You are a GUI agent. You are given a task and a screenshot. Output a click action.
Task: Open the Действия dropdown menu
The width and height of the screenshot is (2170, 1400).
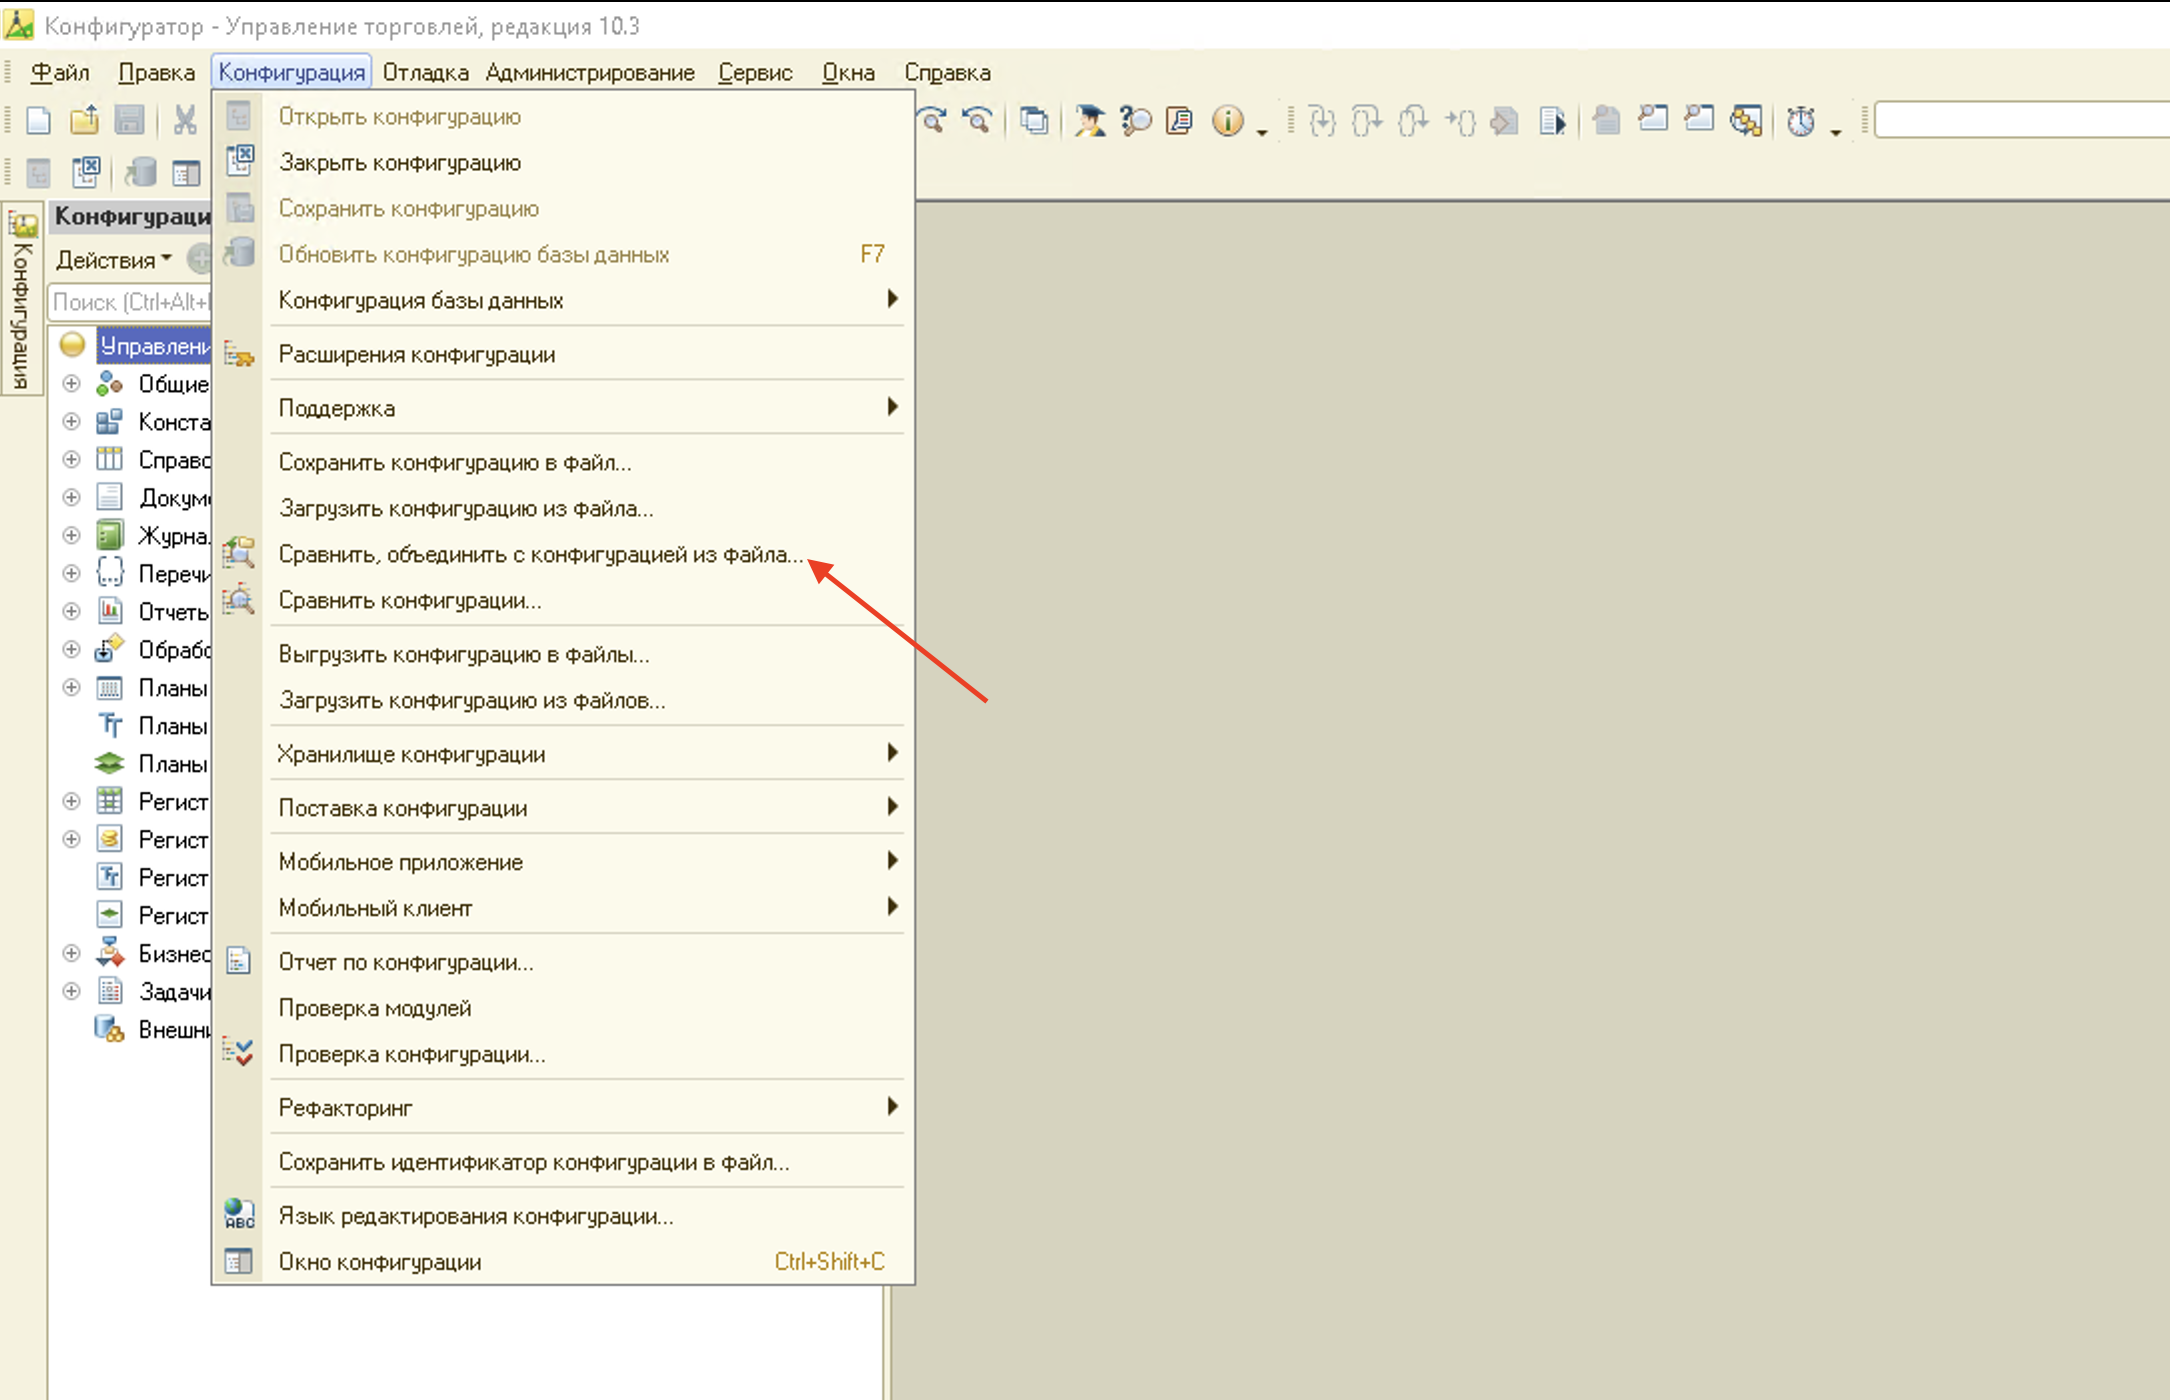113,260
